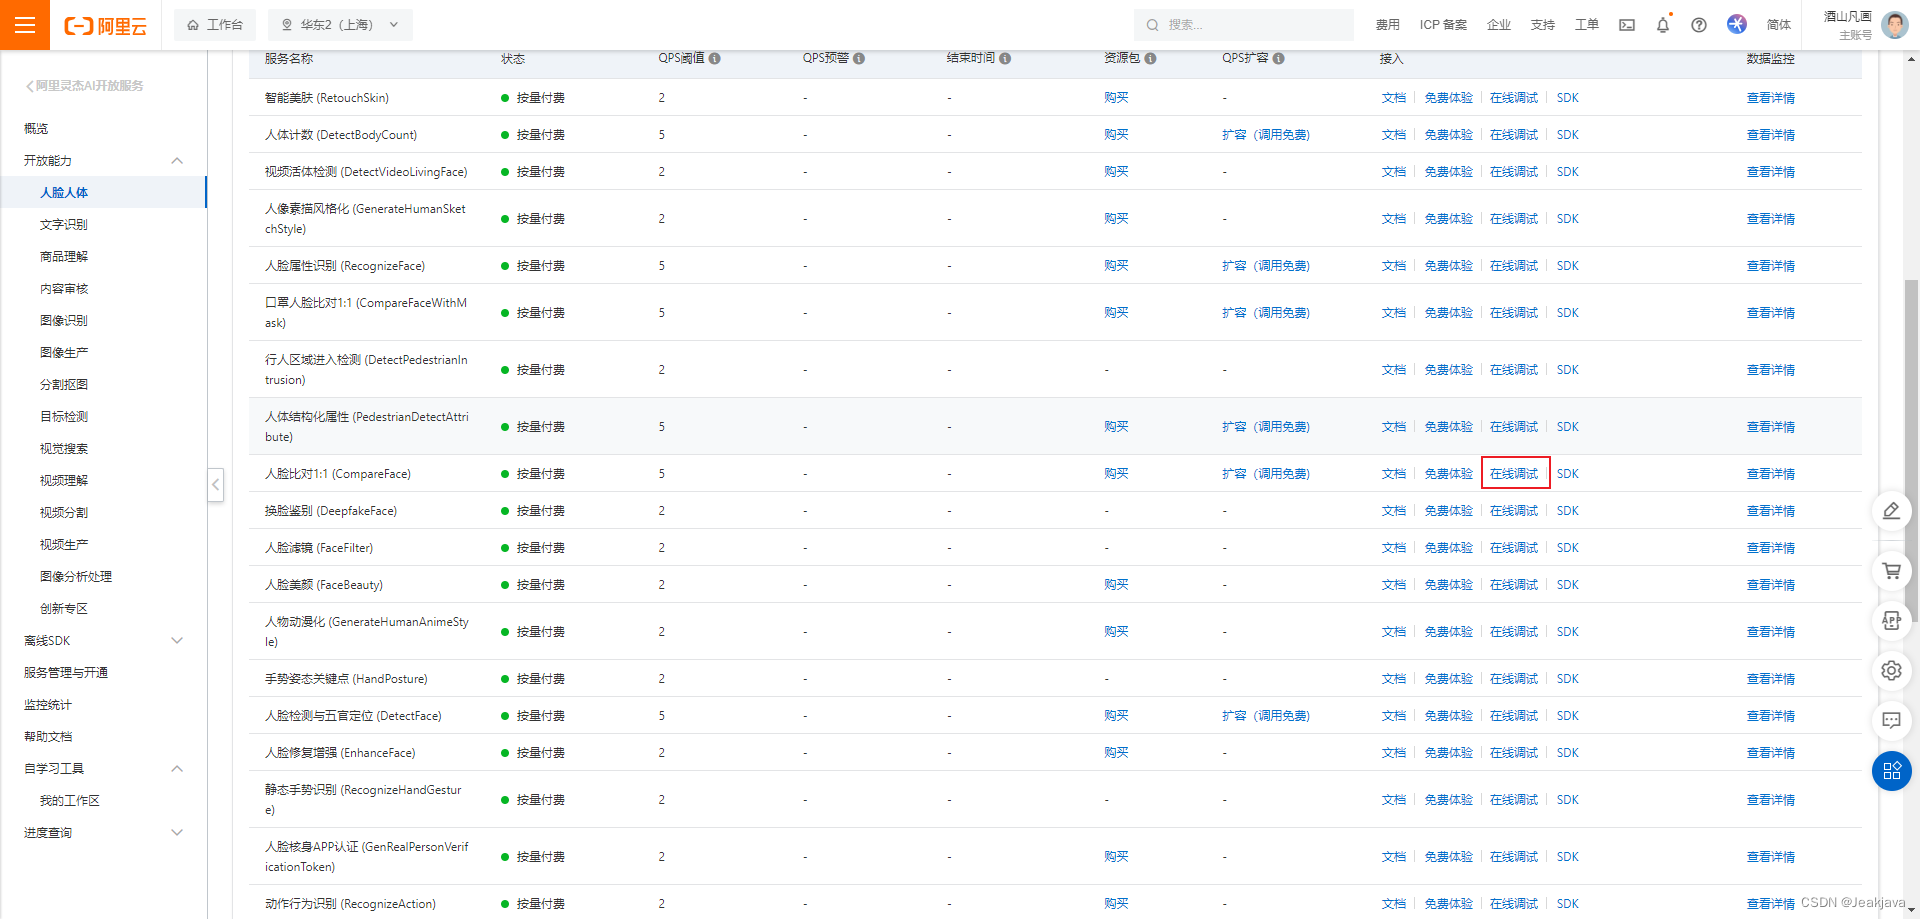The image size is (1920, 919).
Task: Click 查看详情 for DeepfakeFace row
Action: (x=1770, y=511)
